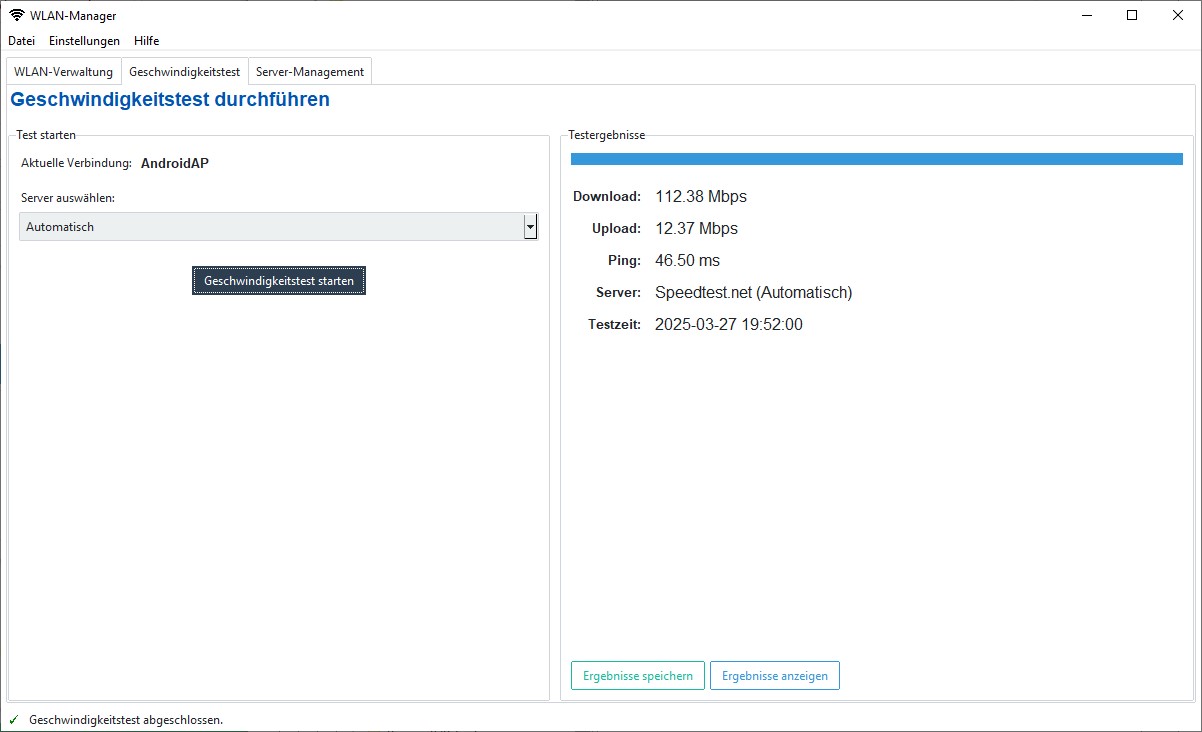The height and width of the screenshot is (732, 1202).
Task: Open the Datei menu
Action: pos(21,41)
